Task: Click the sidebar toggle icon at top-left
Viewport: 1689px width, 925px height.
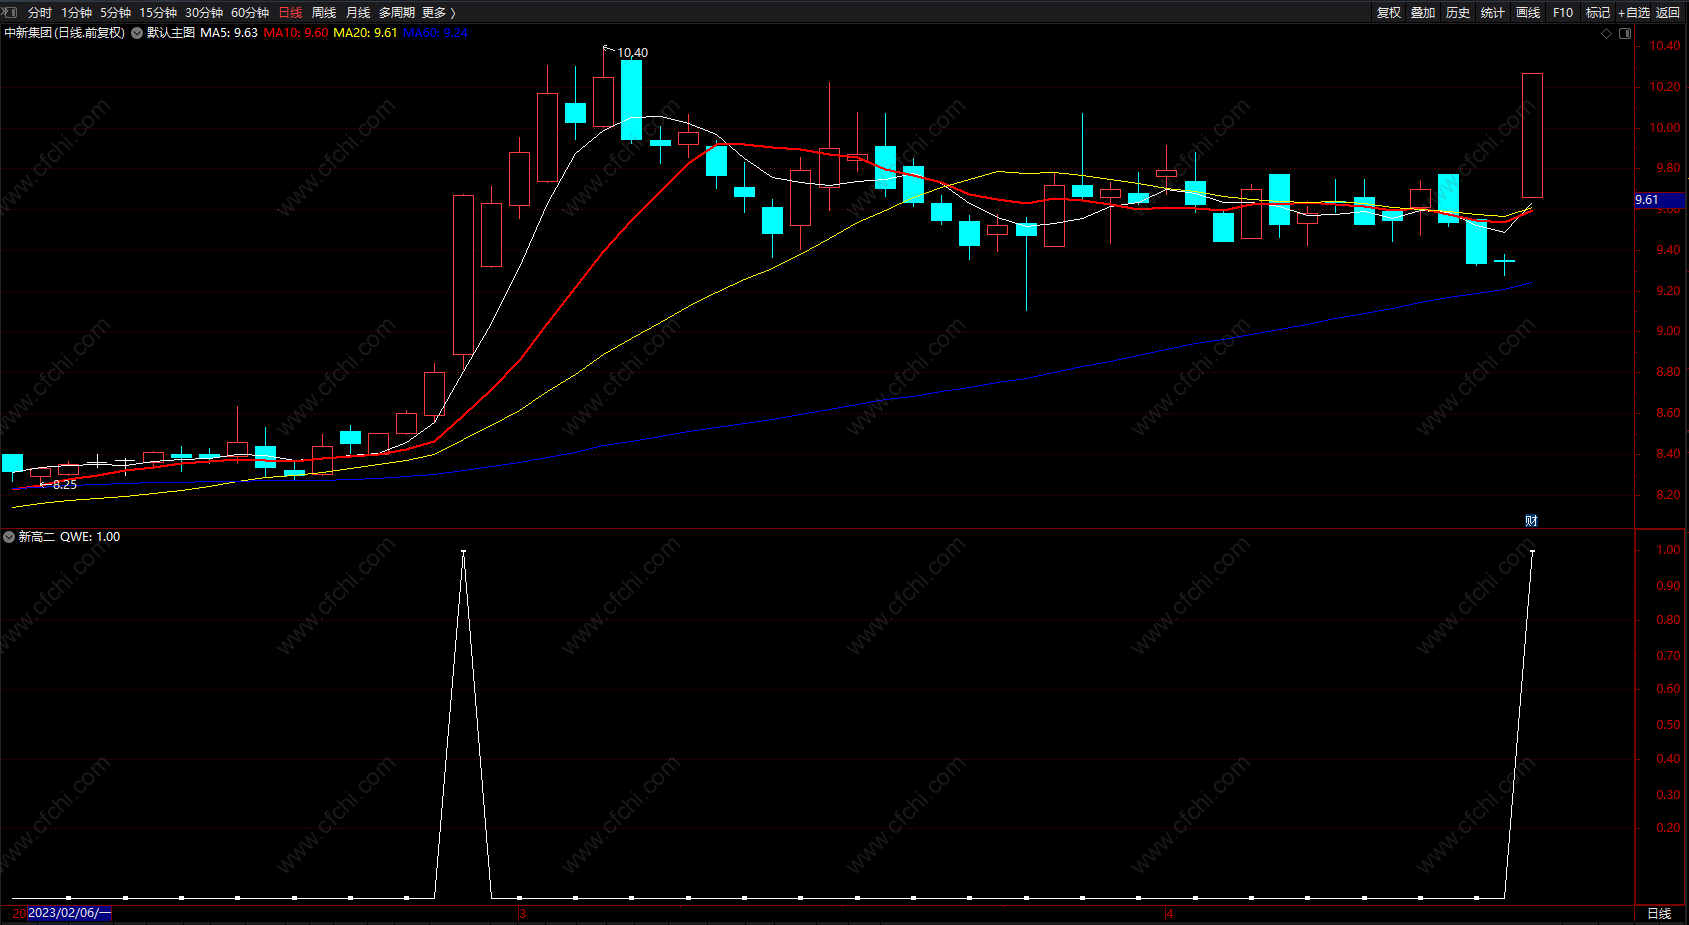Action: [x=10, y=12]
